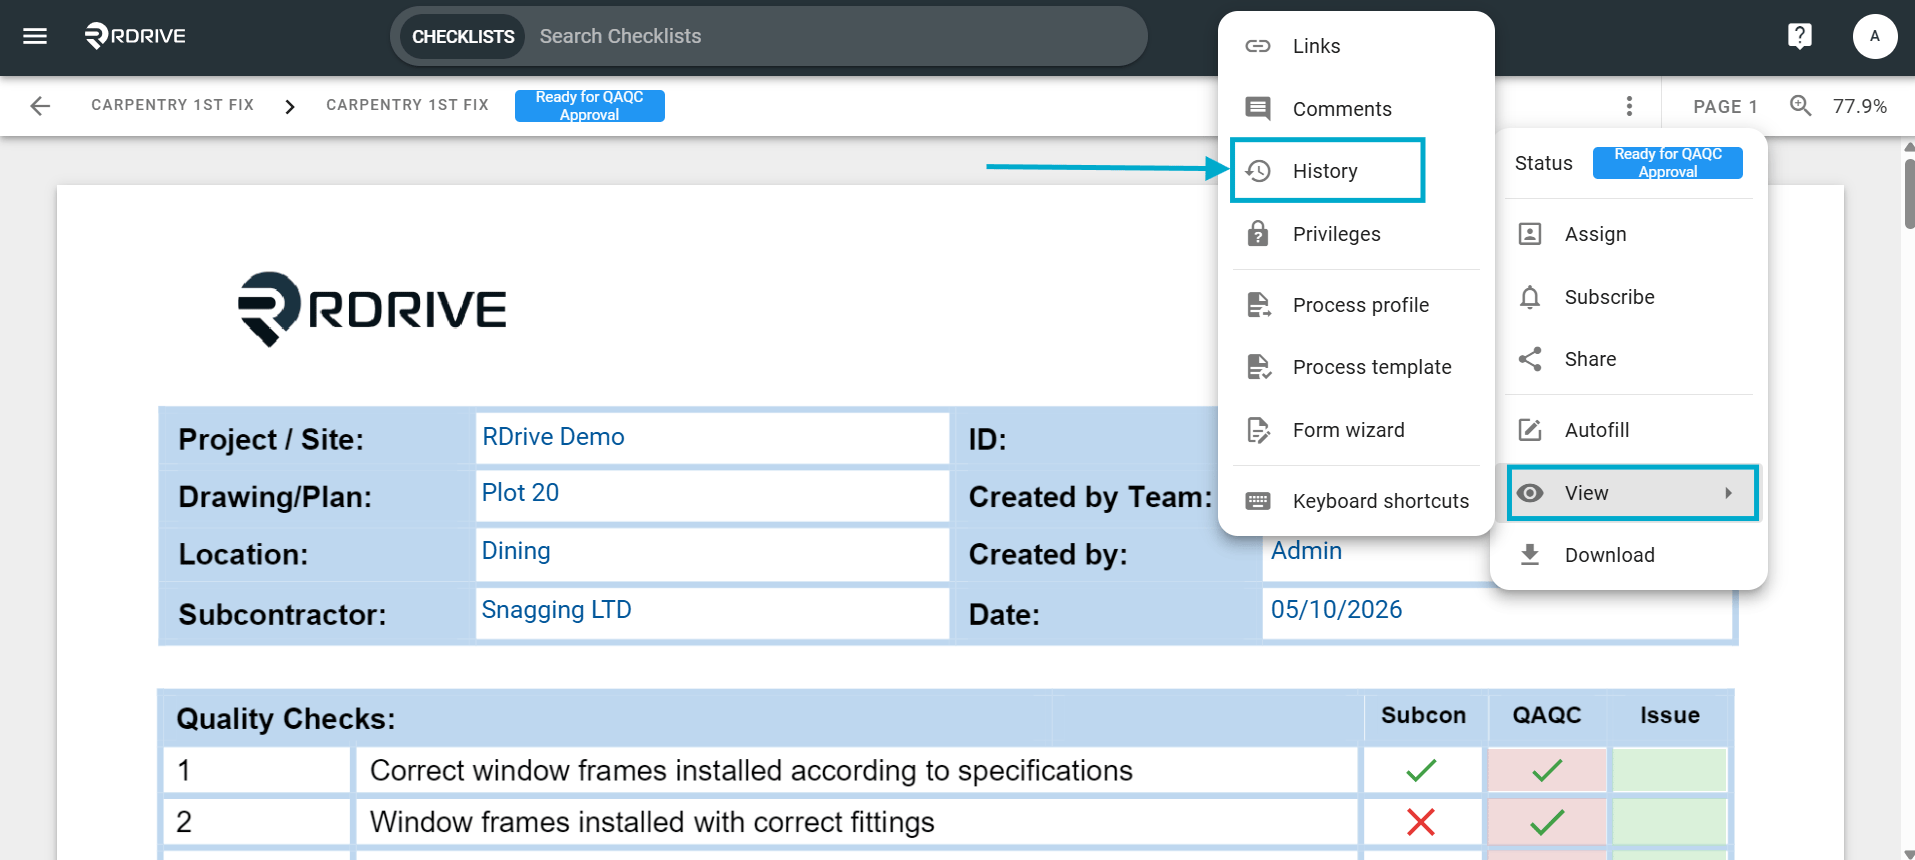This screenshot has width=1915, height=860.
Task: Subscribe to checklist notifications
Action: pyautogui.click(x=1629, y=297)
